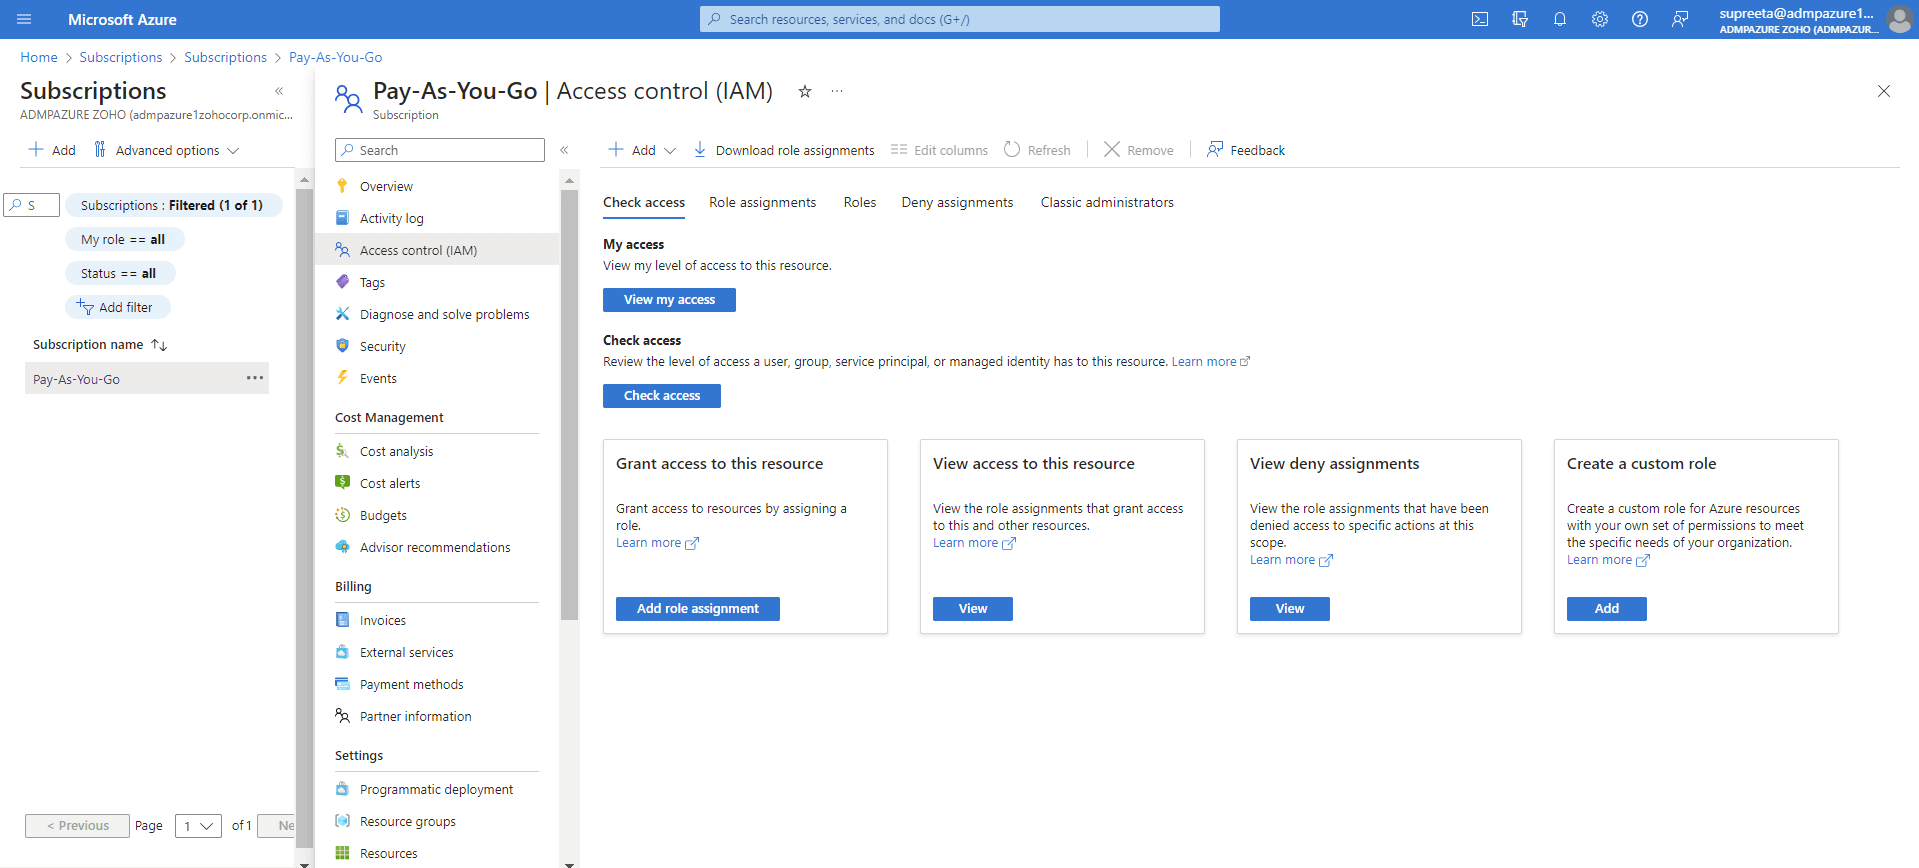Open the My role == all filter
Viewport: 1919px width, 868px height.
(x=123, y=239)
